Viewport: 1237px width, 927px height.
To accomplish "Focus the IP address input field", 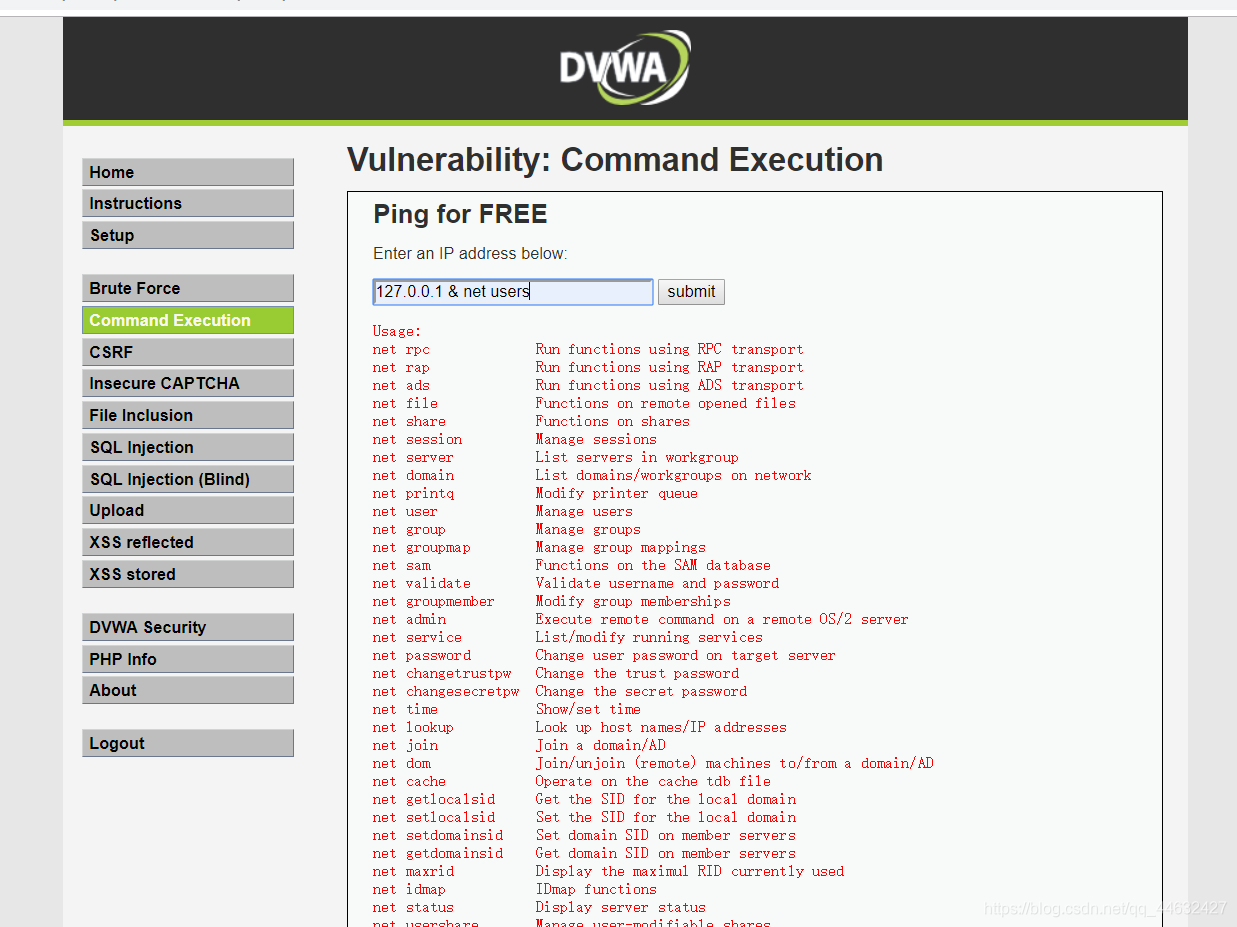I will (513, 292).
